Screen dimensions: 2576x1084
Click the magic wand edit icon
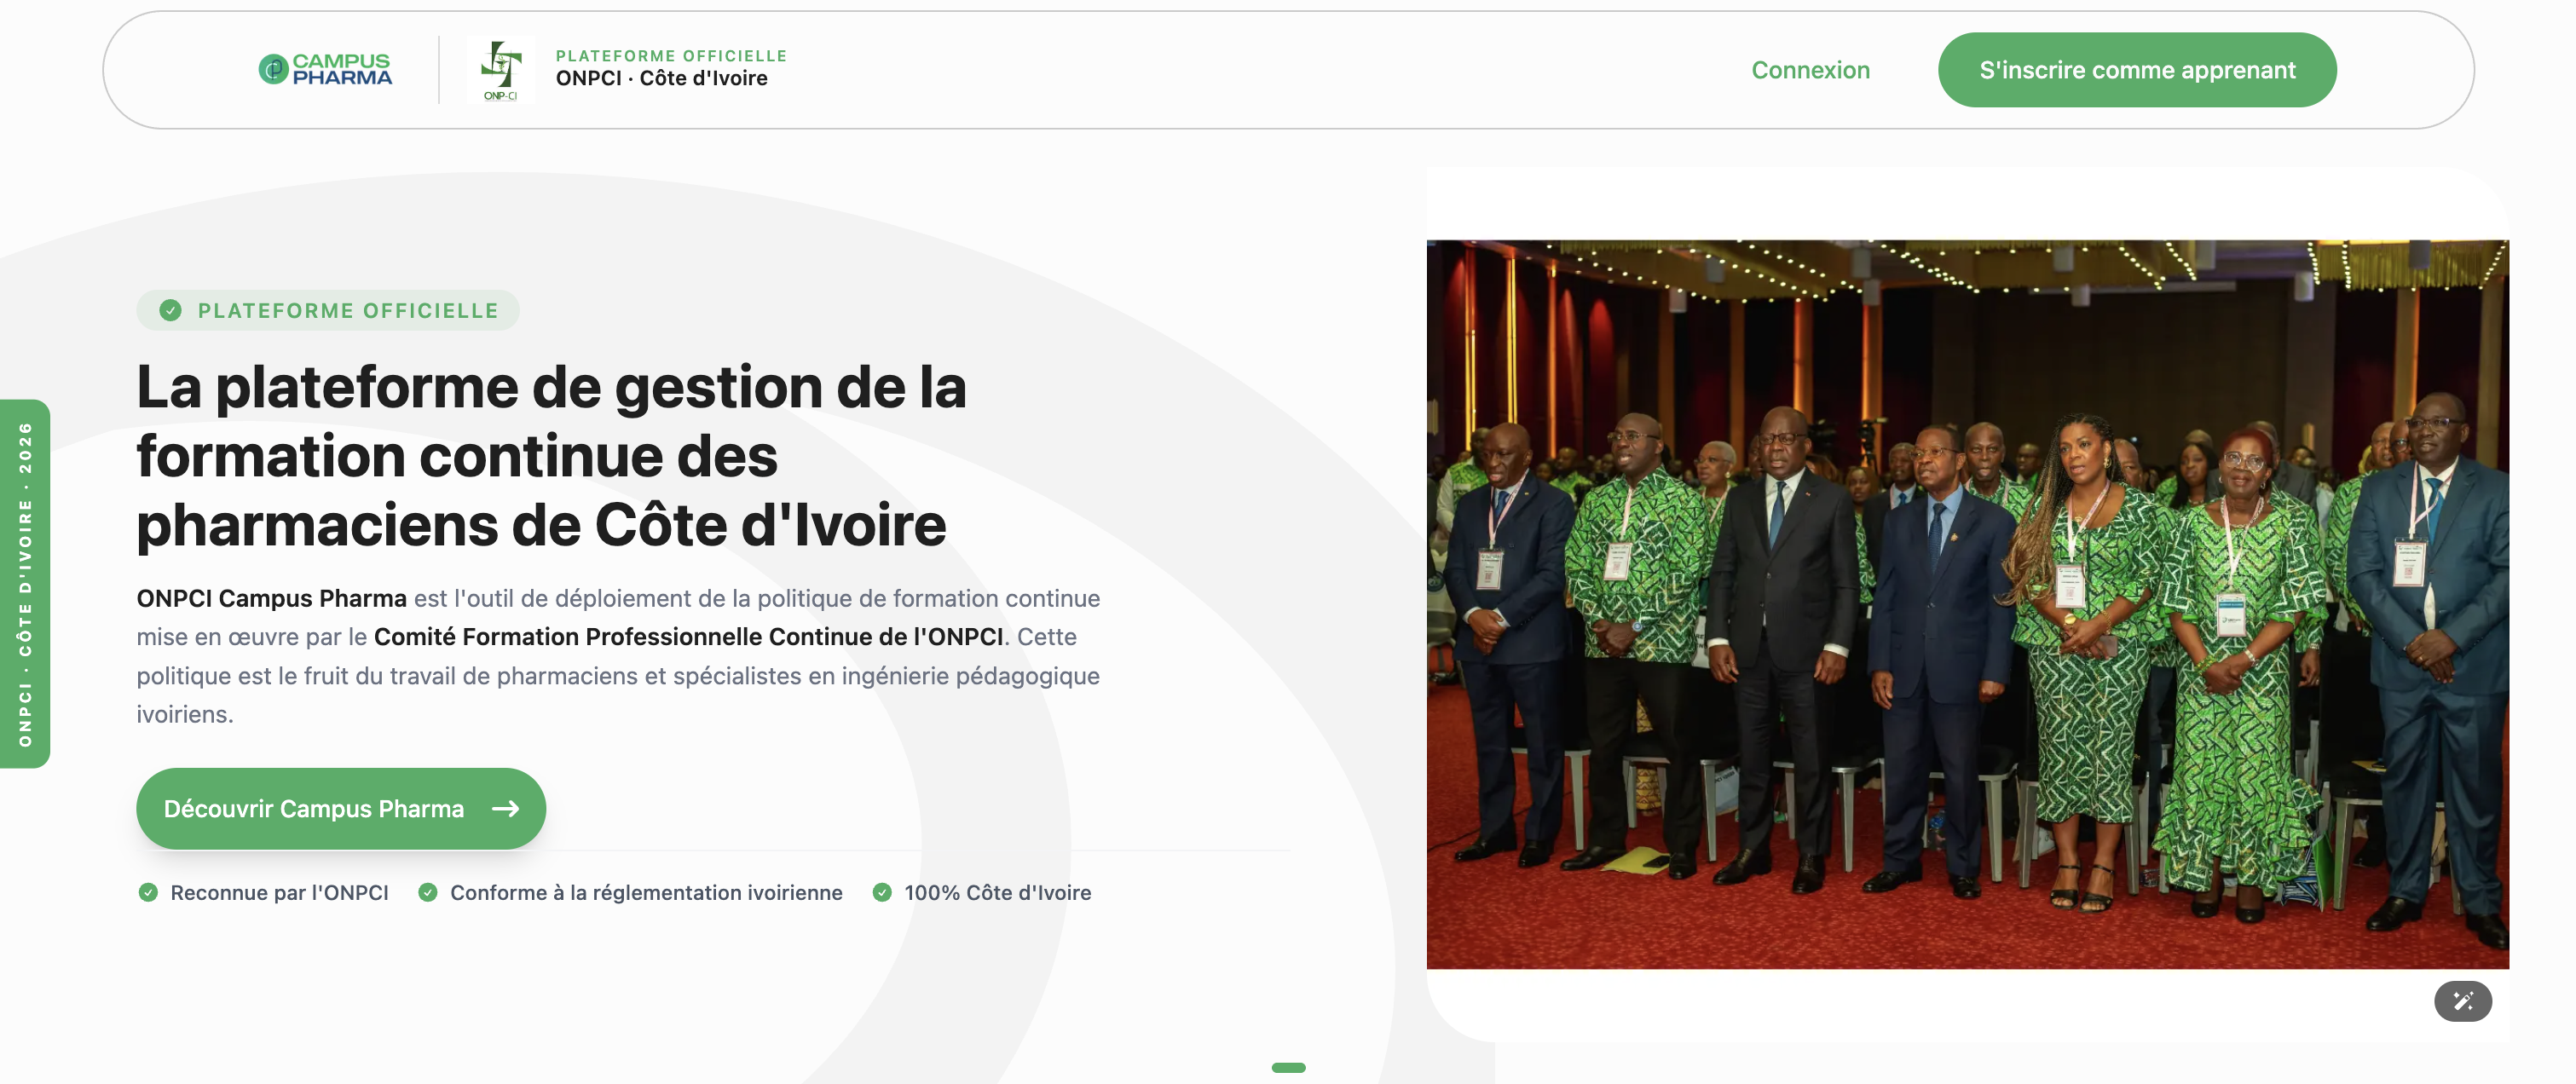coord(2462,1001)
